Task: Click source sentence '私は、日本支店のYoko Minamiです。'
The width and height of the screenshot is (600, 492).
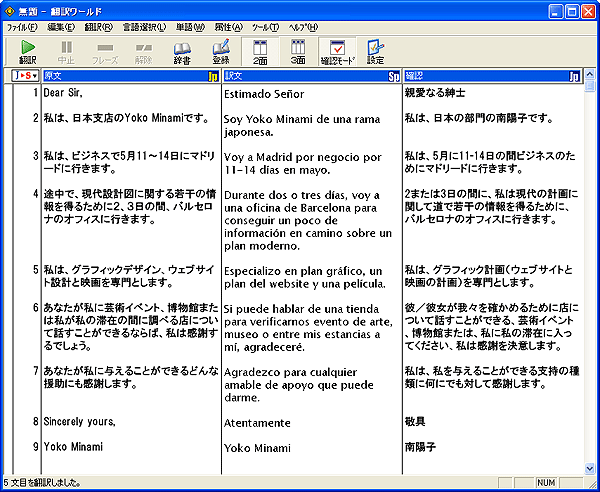Action: coord(126,118)
